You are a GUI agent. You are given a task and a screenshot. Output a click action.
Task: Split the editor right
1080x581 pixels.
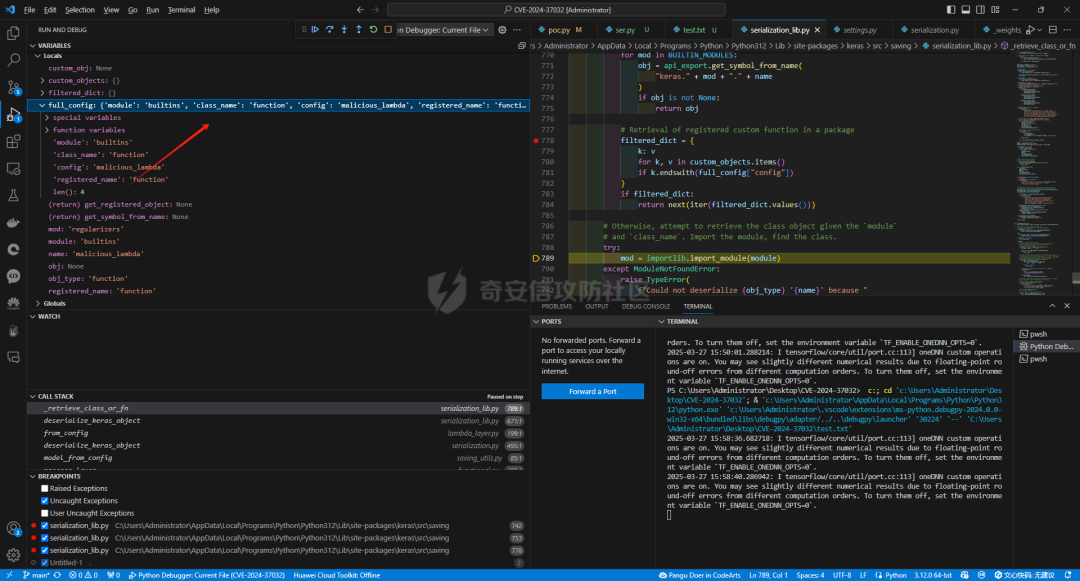[1052, 30]
